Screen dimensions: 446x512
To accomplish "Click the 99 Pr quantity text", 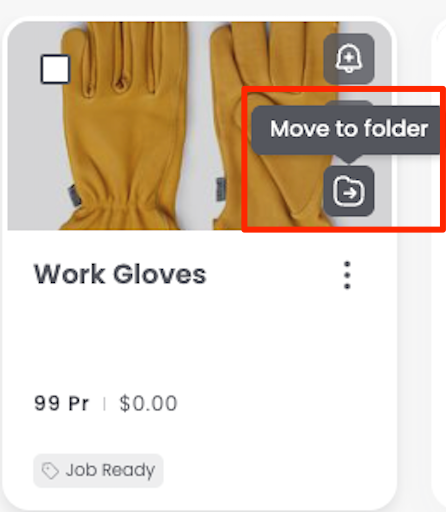I will (x=62, y=403).
